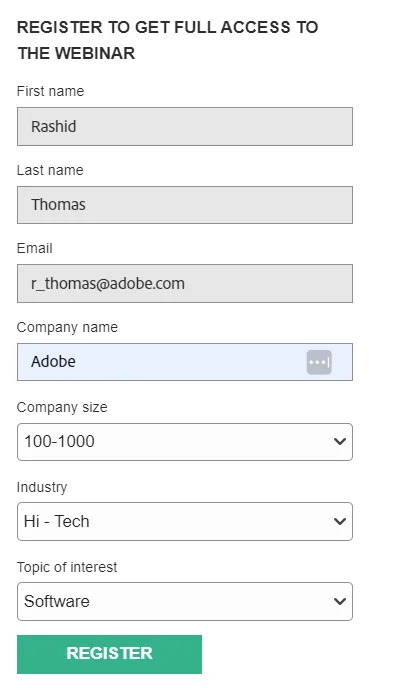Click the Last name label

tap(50, 170)
